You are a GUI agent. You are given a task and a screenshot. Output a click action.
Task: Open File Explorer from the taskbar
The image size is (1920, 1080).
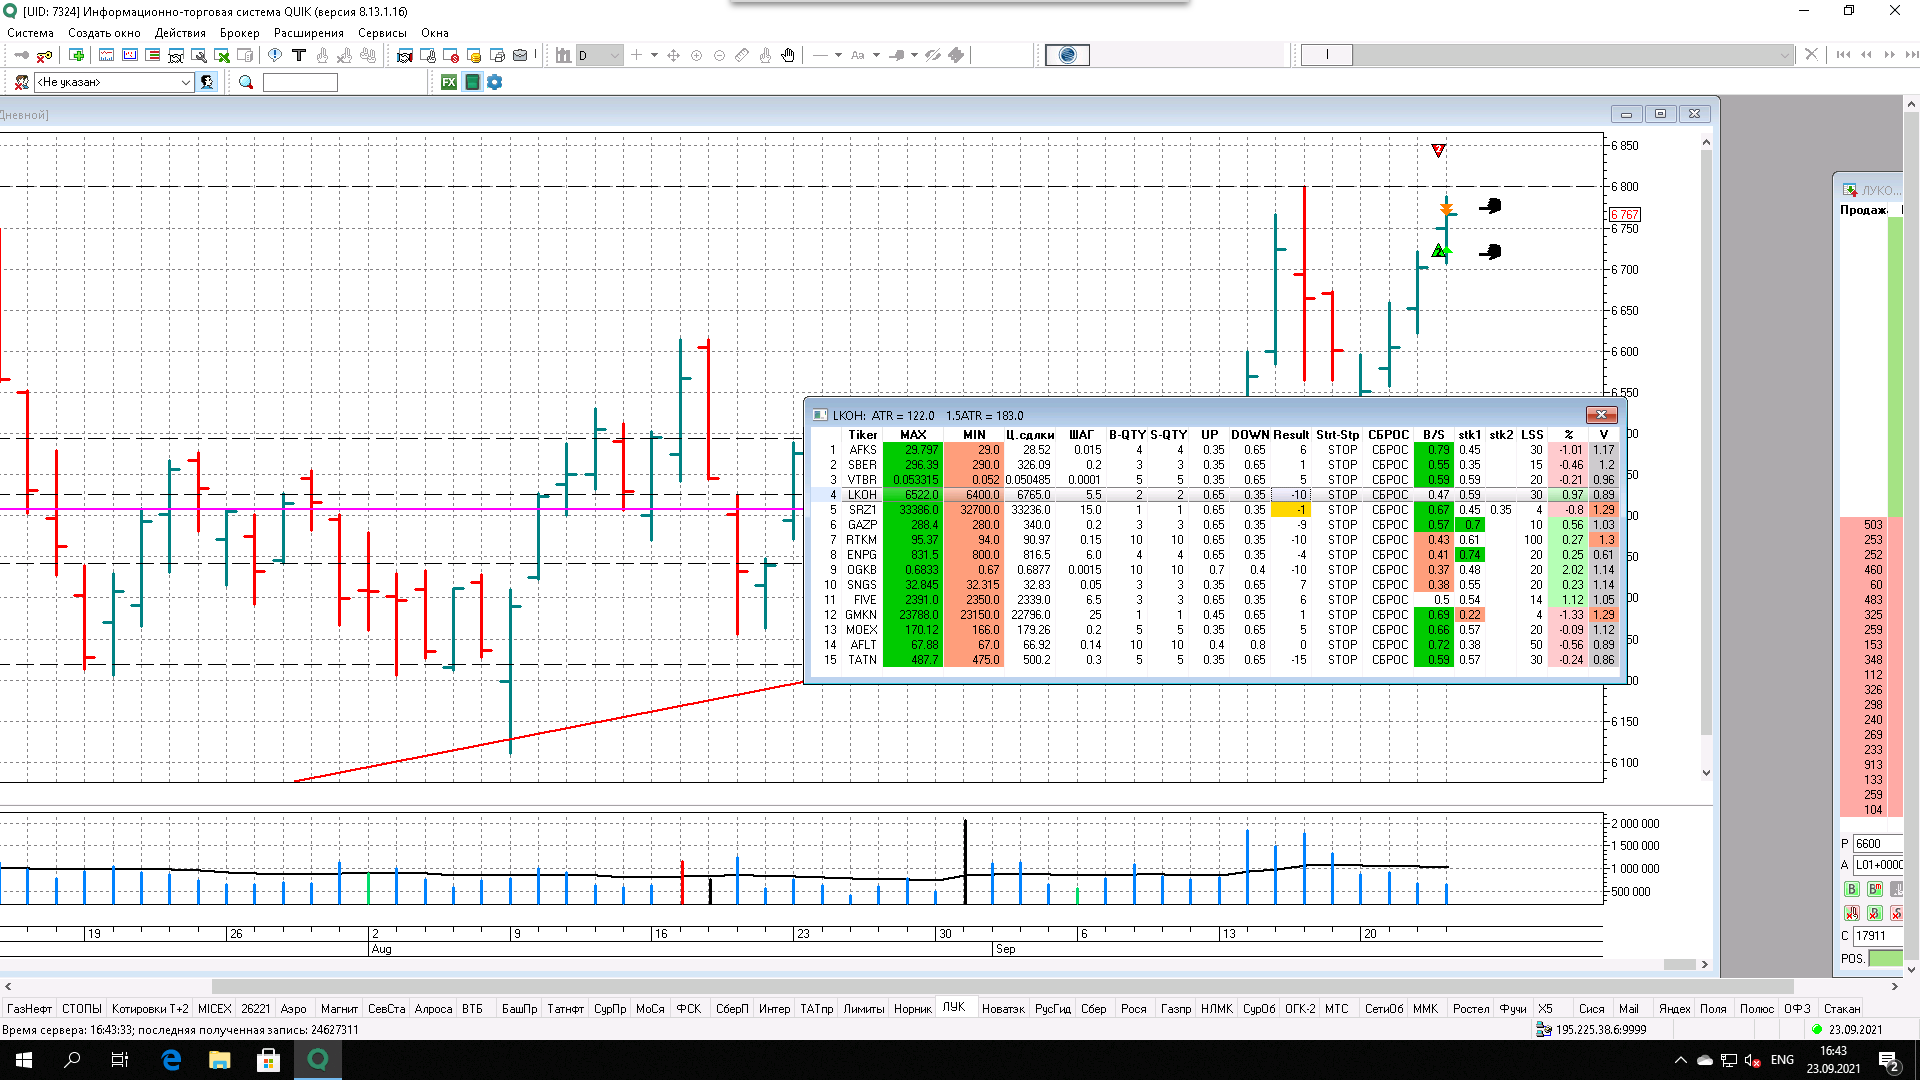220,1060
